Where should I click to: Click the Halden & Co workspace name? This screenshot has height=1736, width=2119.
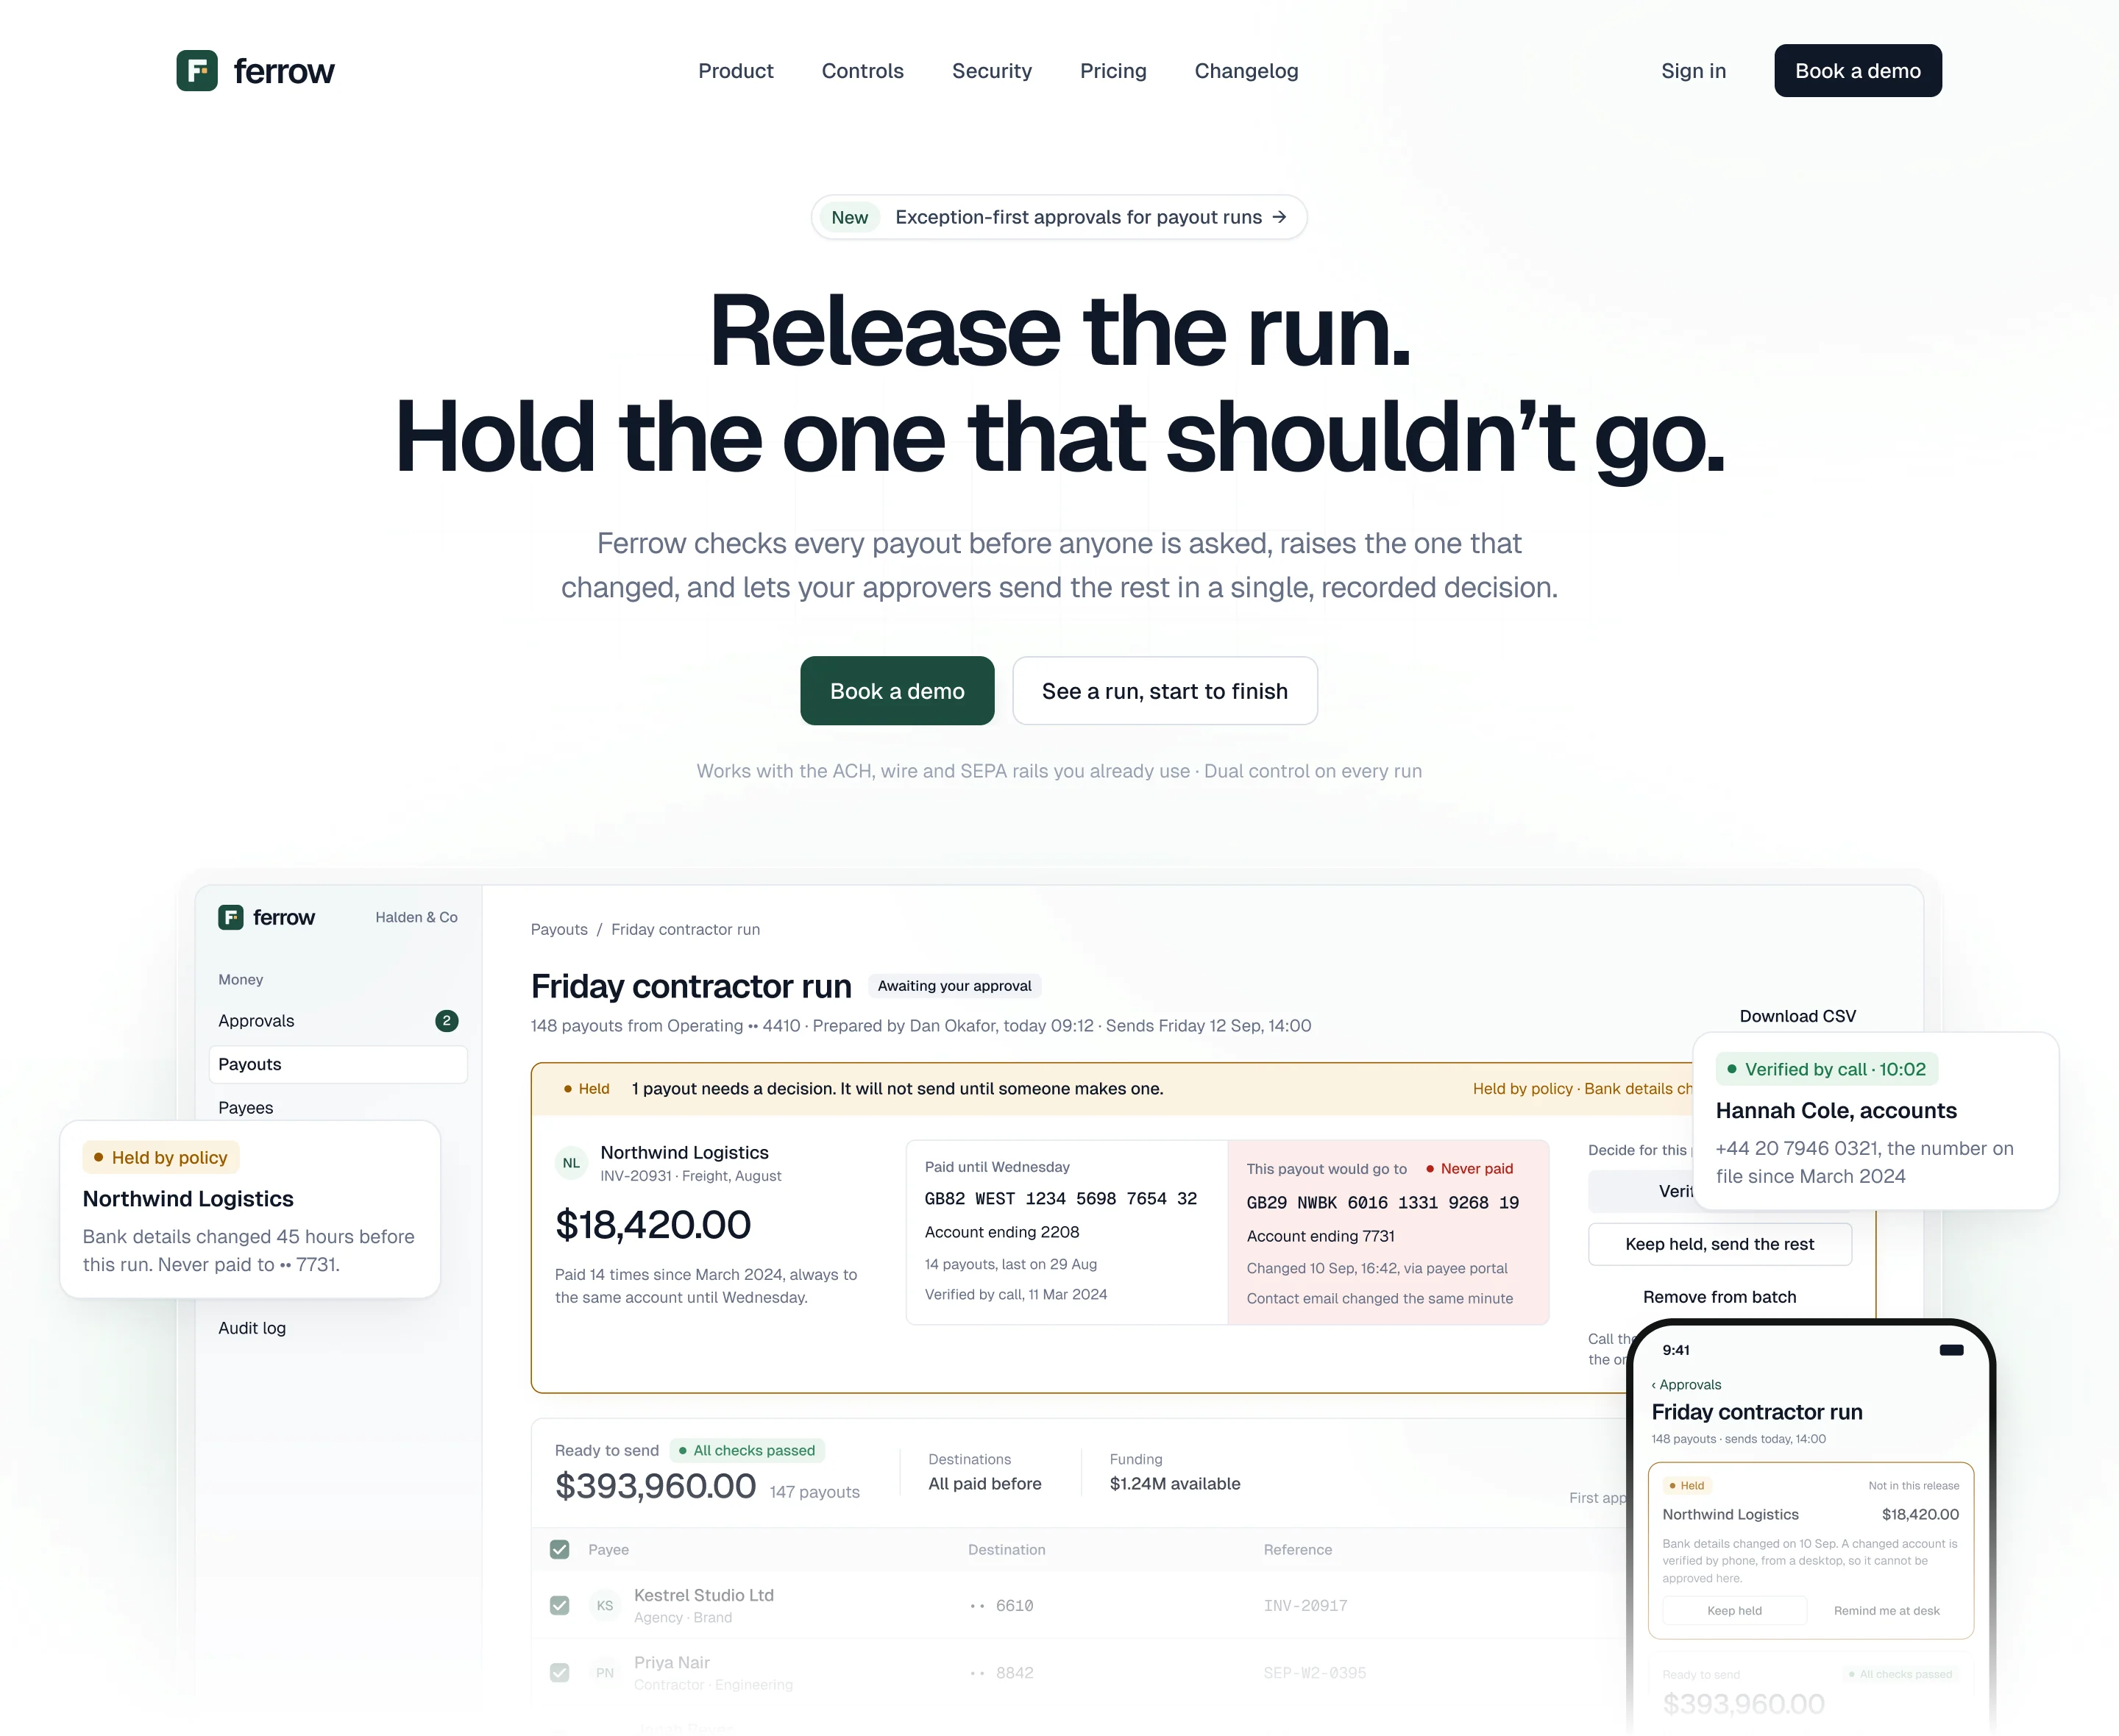point(416,917)
